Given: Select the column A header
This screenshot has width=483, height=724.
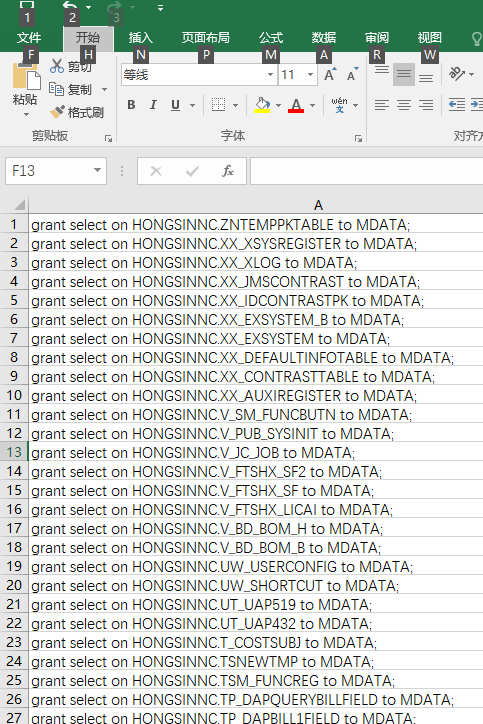Looking at the screenshot, I should [x=318, y=205].
